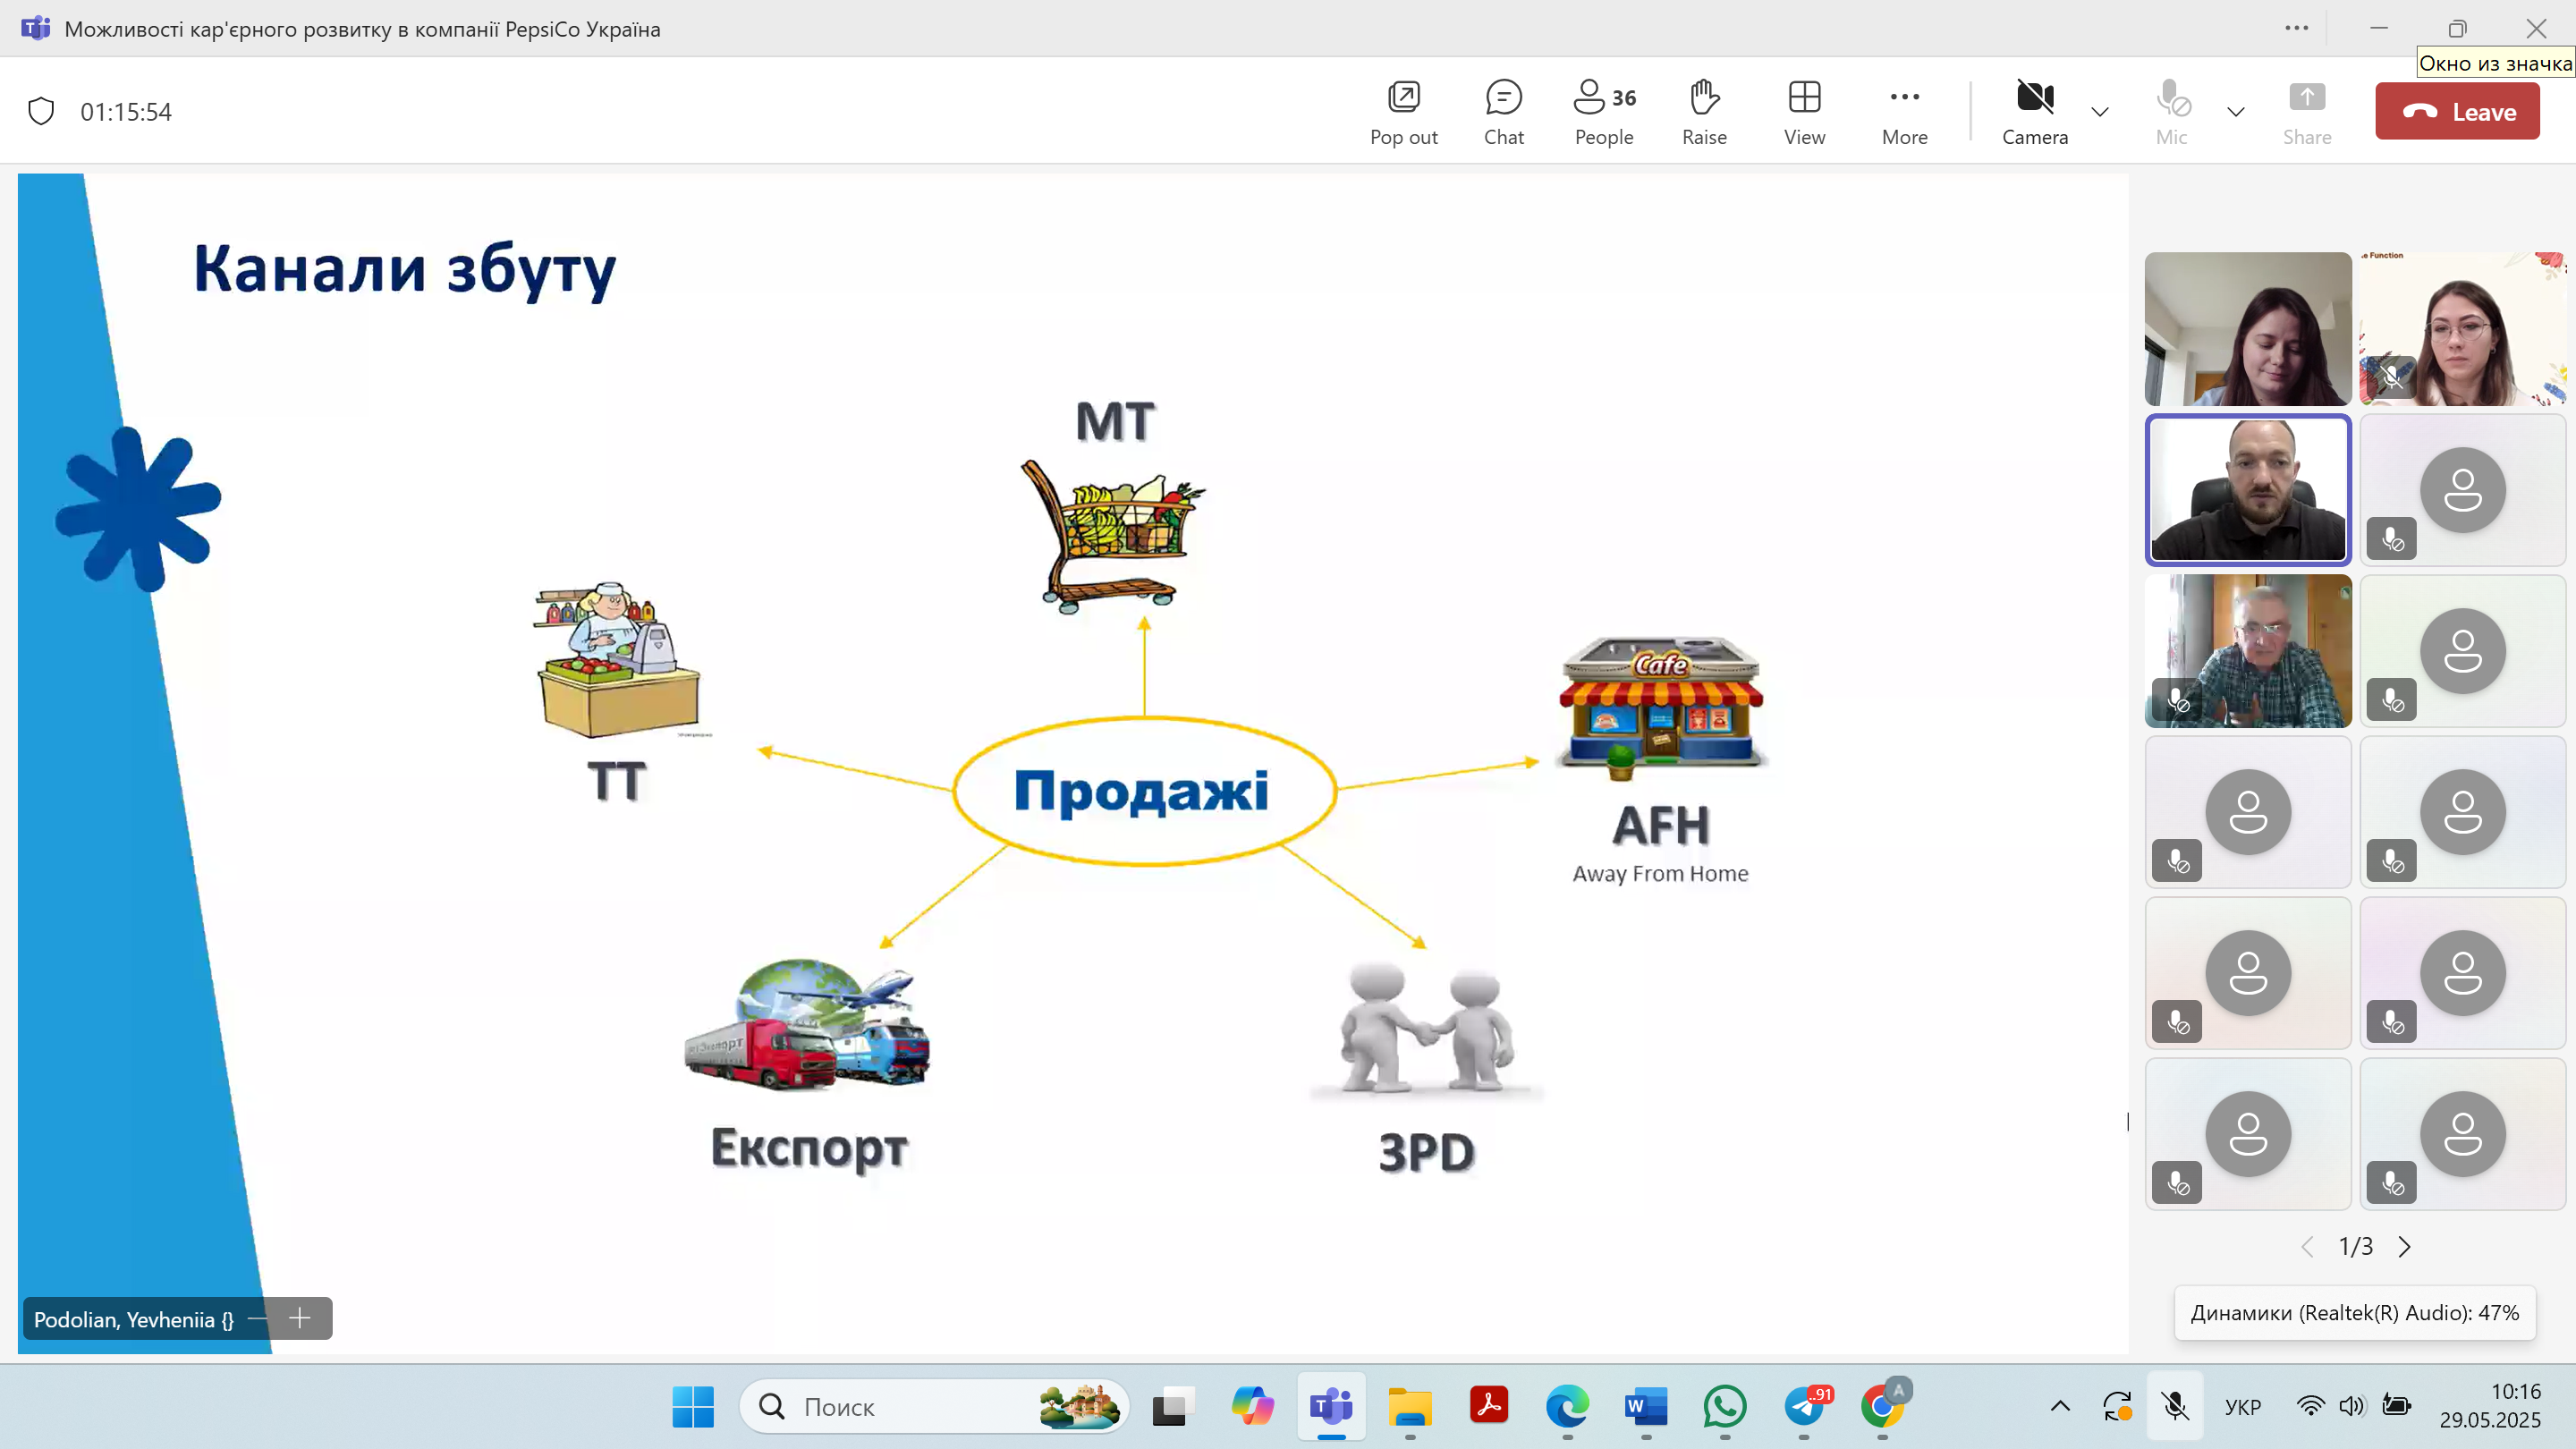The width and height of the screenshot is (2576, 1449).
Task: Click the Share content icon
Action: click(2306, 111)
